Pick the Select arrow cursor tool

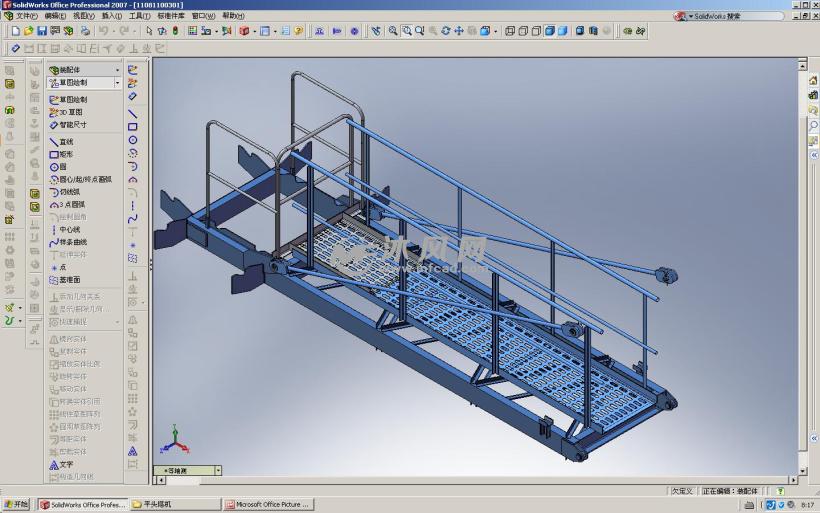149,31
